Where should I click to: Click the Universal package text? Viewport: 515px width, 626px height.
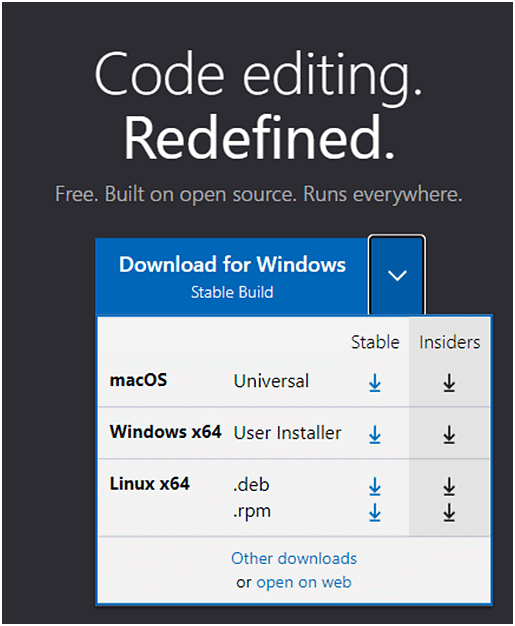[271, 381]
